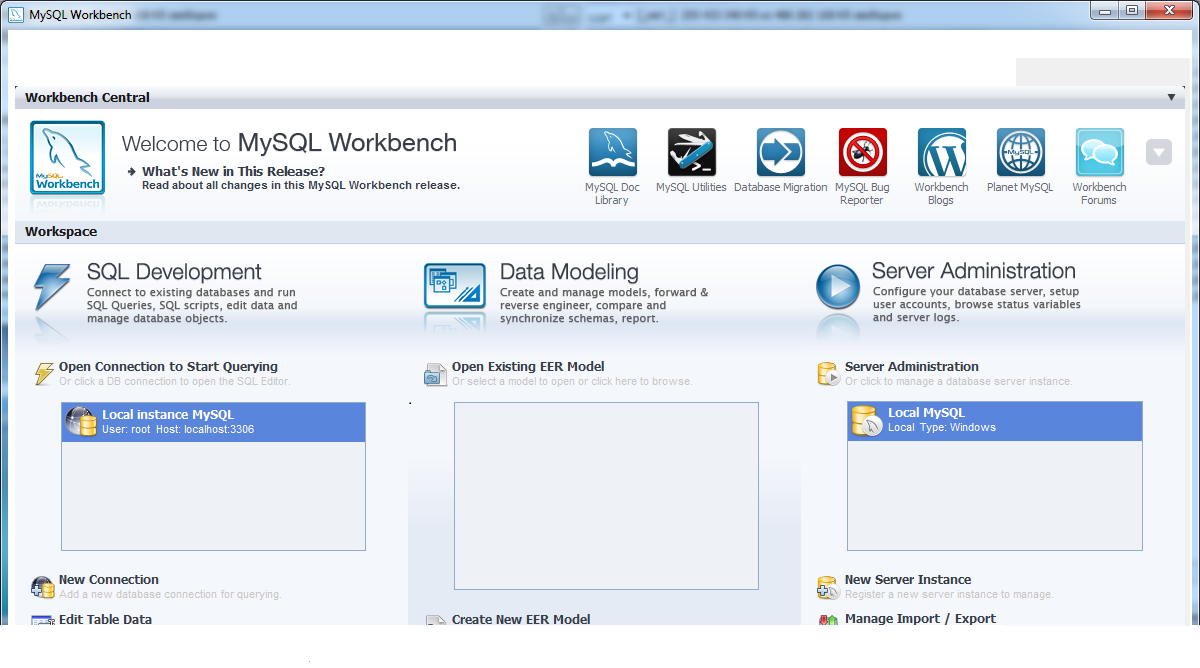The width and height of the screenshot is (1200, 668).
Task: Click the Edit Table Data icon
Action: click(x=42, y=621)
